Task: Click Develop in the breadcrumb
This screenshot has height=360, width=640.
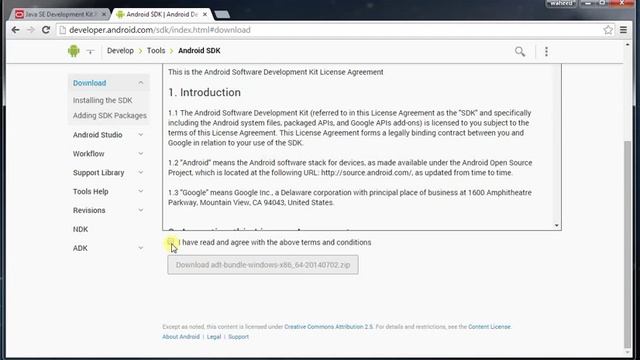Action: pyautogui.click(x=120, y=51)
